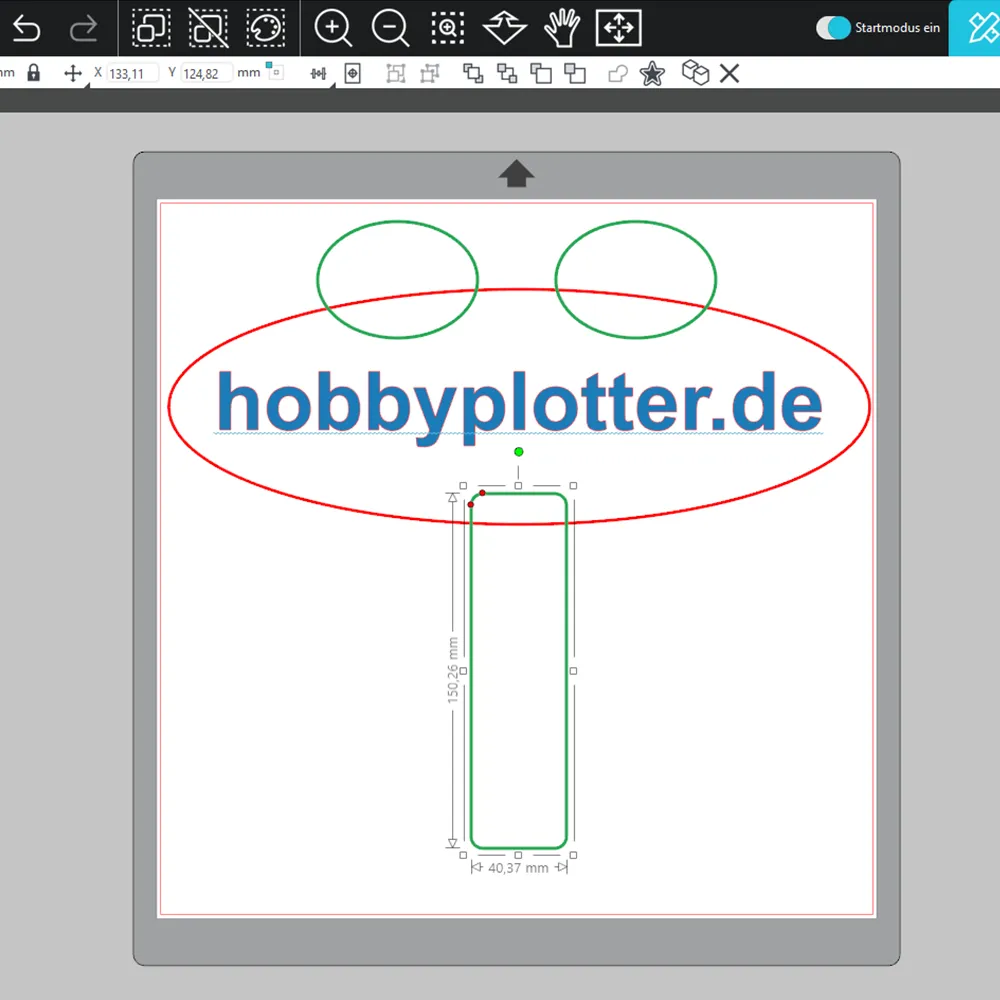Viewport: 1000px width, 1000px height.
Task: Click the green rotation handle above the rectangle
Action: [x=518, y=452]
